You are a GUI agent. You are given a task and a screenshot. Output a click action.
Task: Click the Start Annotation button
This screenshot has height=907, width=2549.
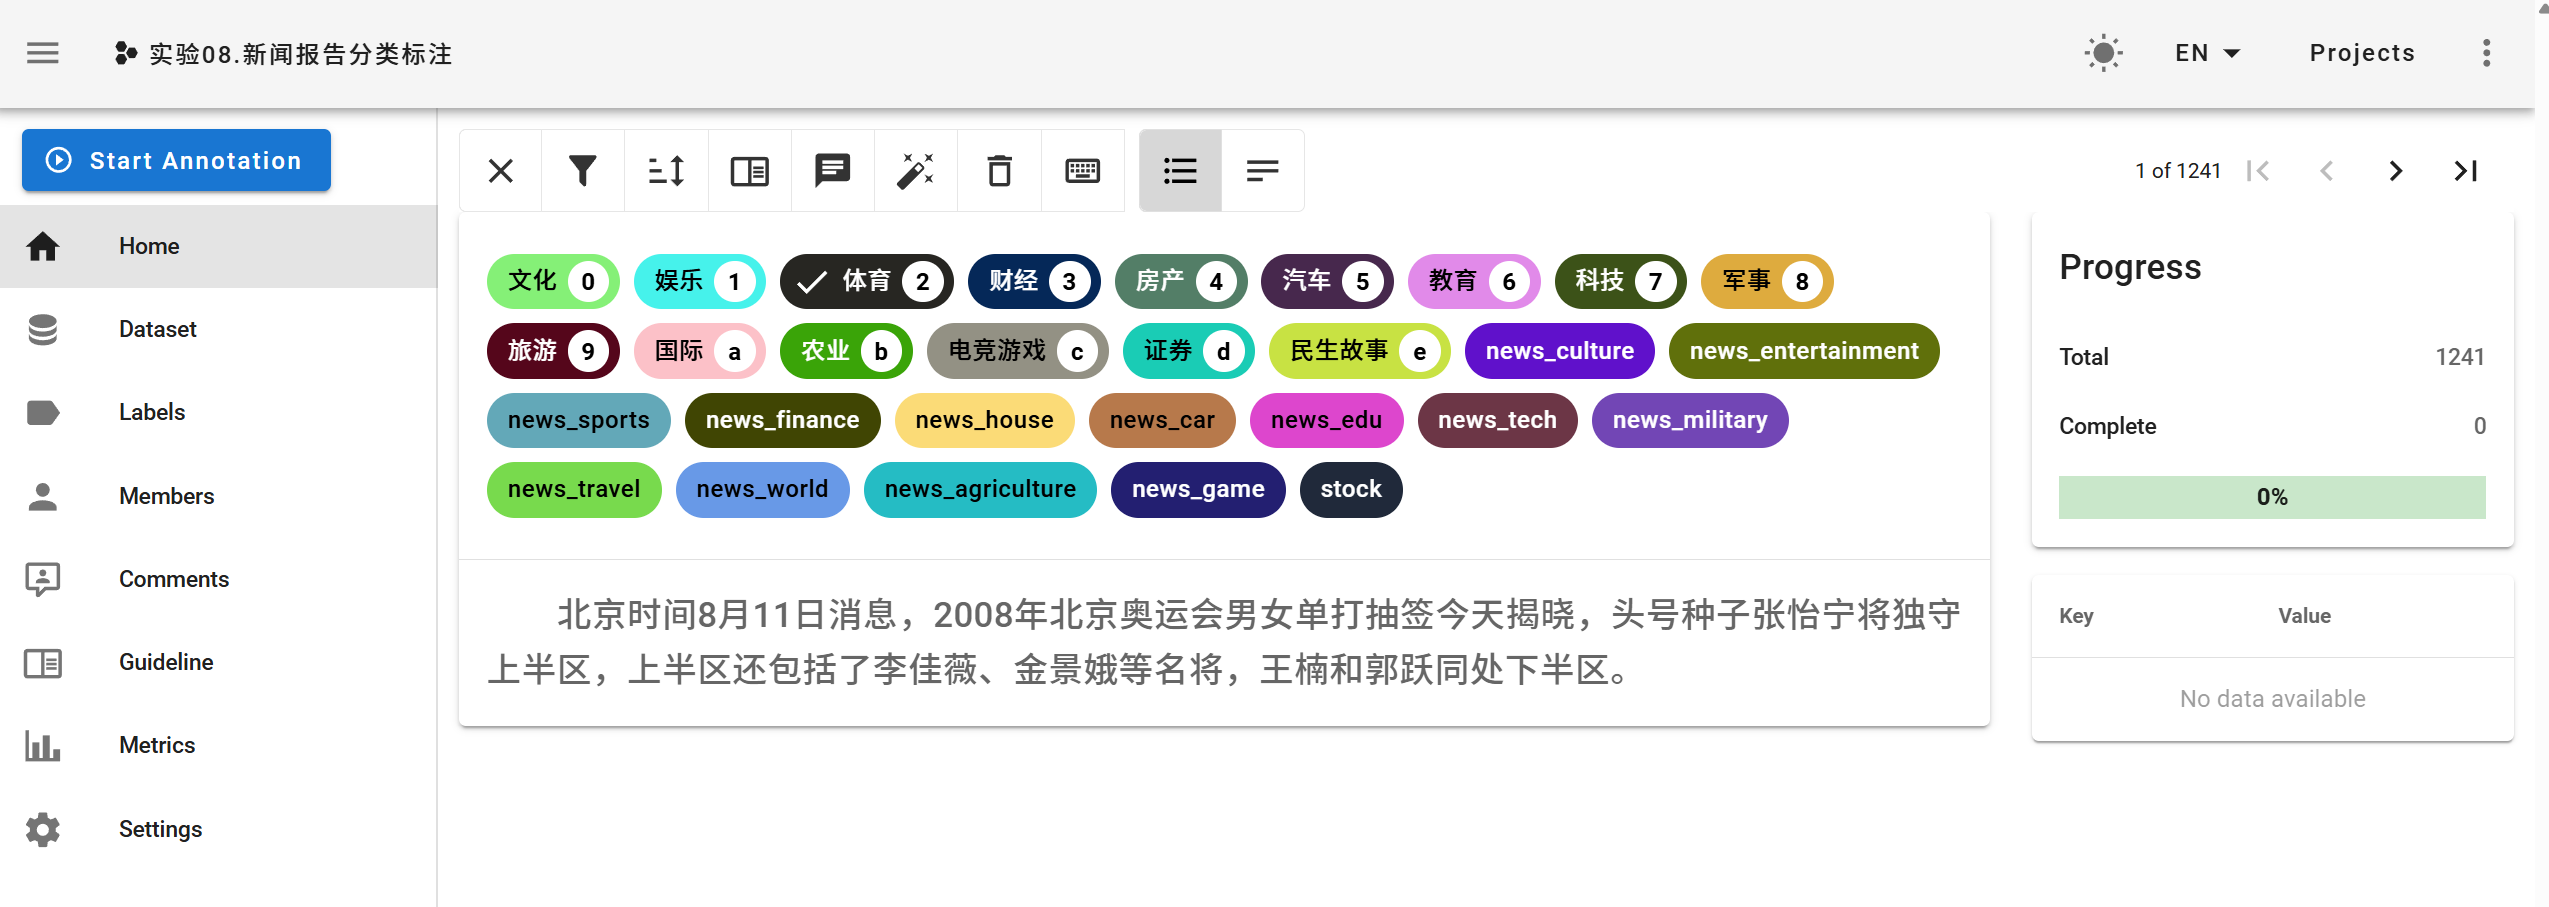176,160
